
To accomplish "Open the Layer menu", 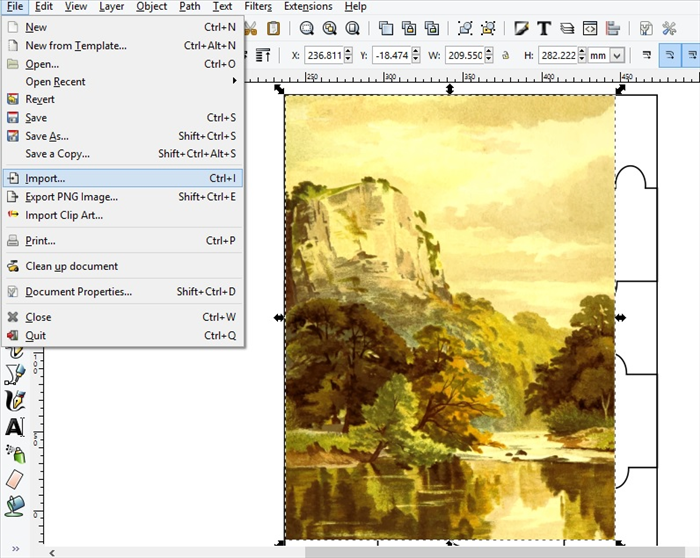I will [x=111, y=6].
